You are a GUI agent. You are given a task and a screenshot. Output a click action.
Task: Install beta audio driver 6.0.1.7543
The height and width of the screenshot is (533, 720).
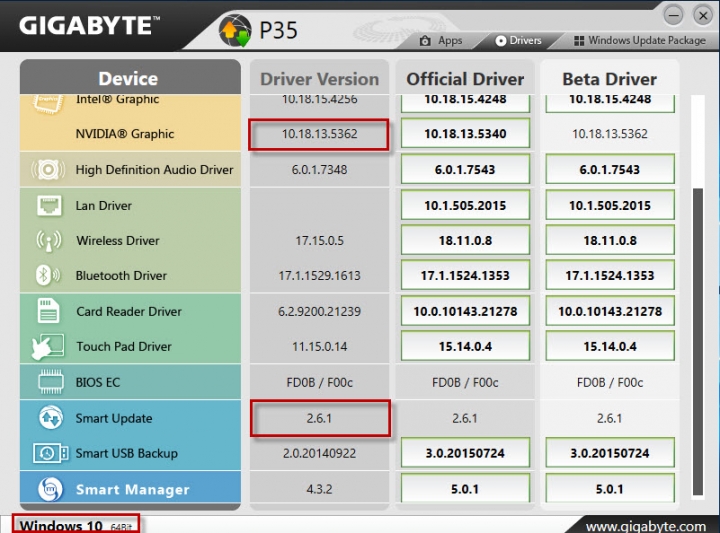[610, 169]
